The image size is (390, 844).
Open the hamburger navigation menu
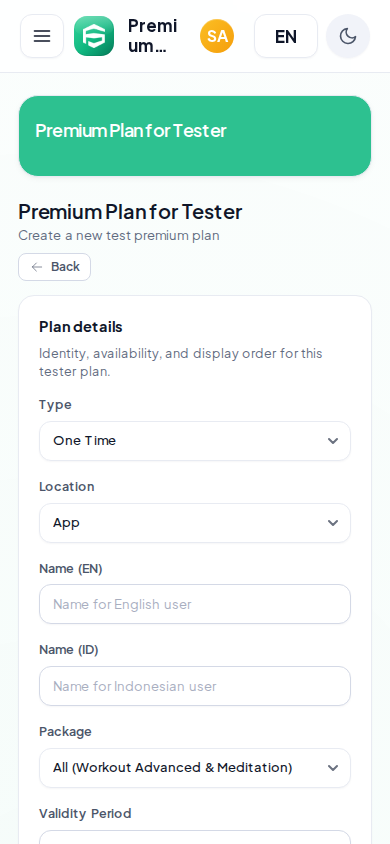coord(42,36)
